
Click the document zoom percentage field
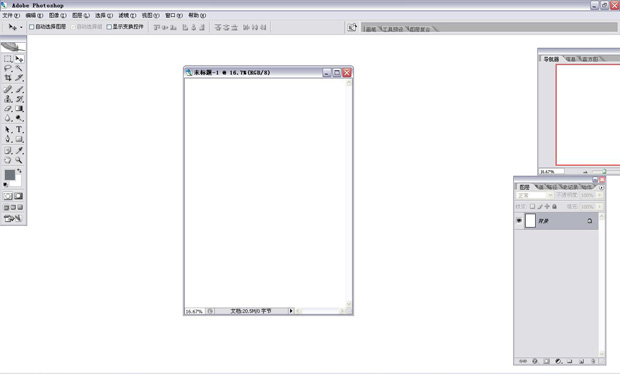[x=195, y=312]
